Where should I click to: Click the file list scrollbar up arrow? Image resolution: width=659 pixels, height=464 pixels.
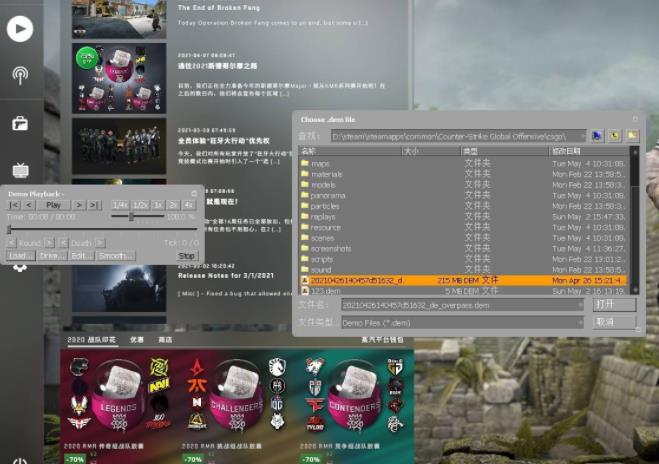pyautogui.click(x=635, y=151)
